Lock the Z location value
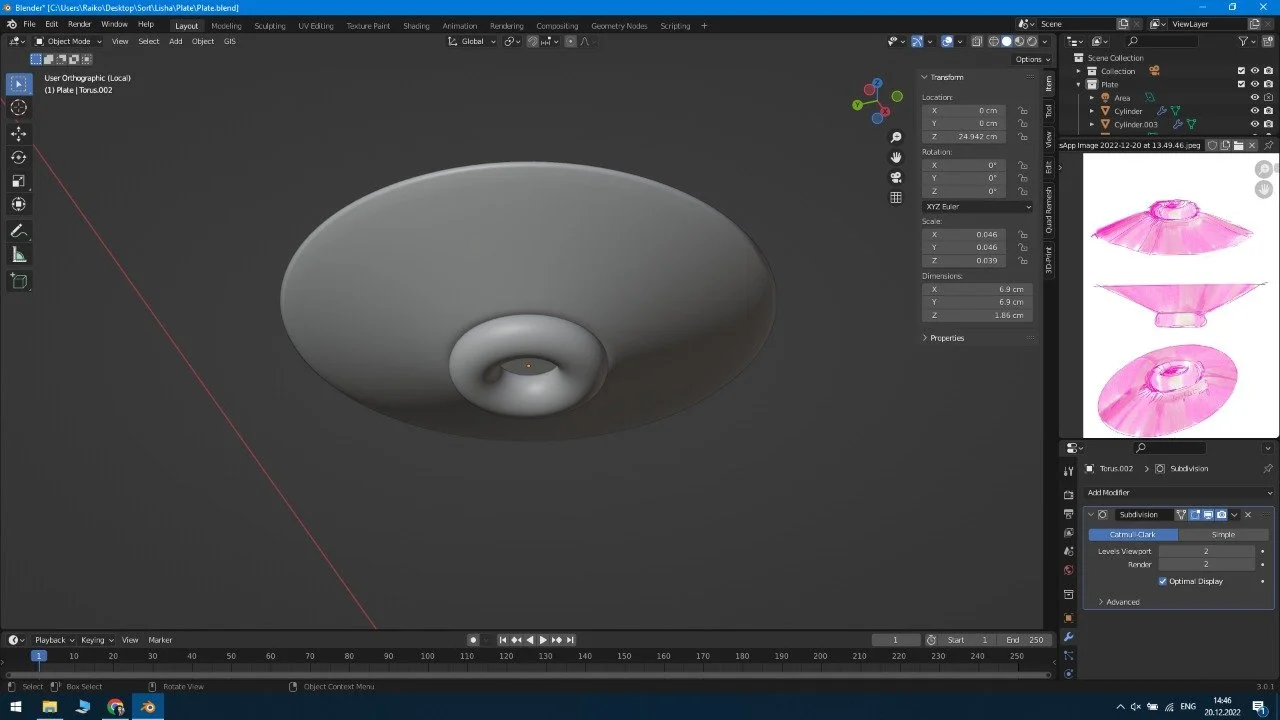 click(1023, 136)
